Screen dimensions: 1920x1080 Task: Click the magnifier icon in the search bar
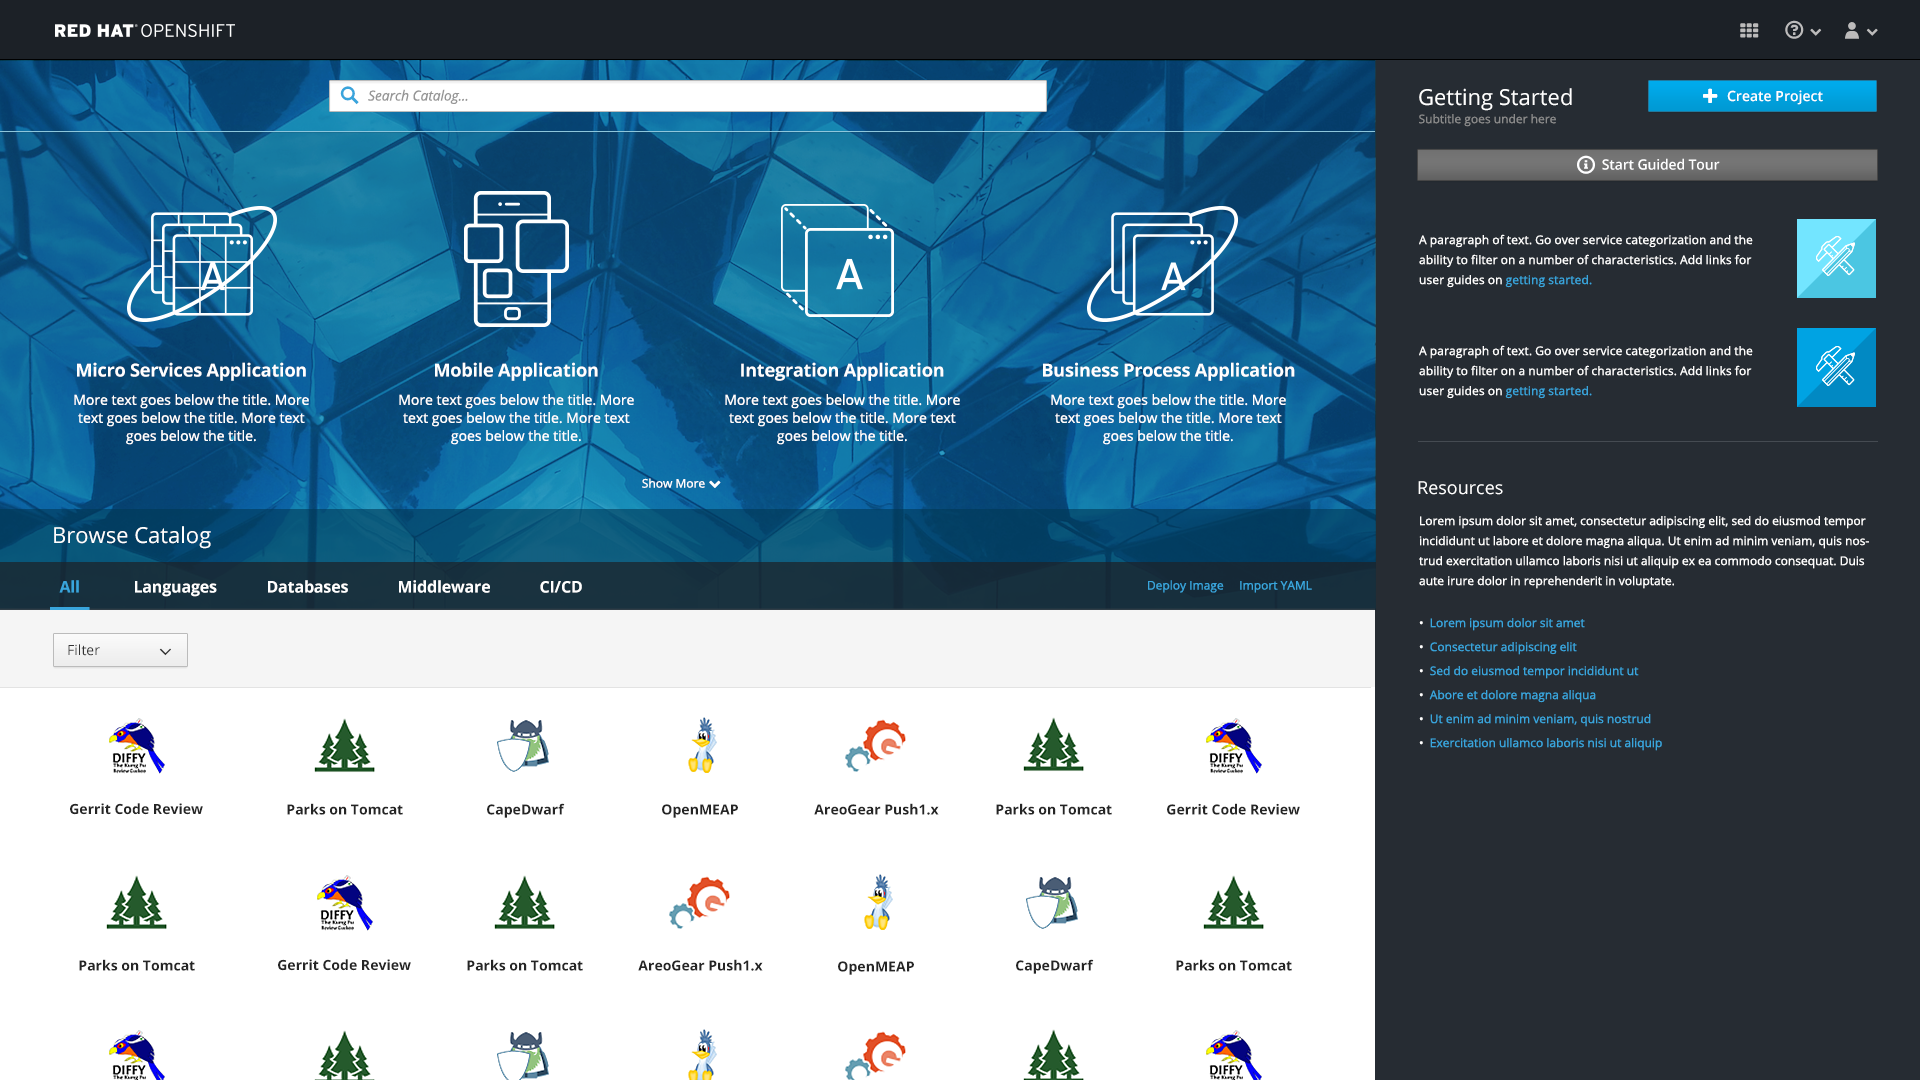click(349, 95)
